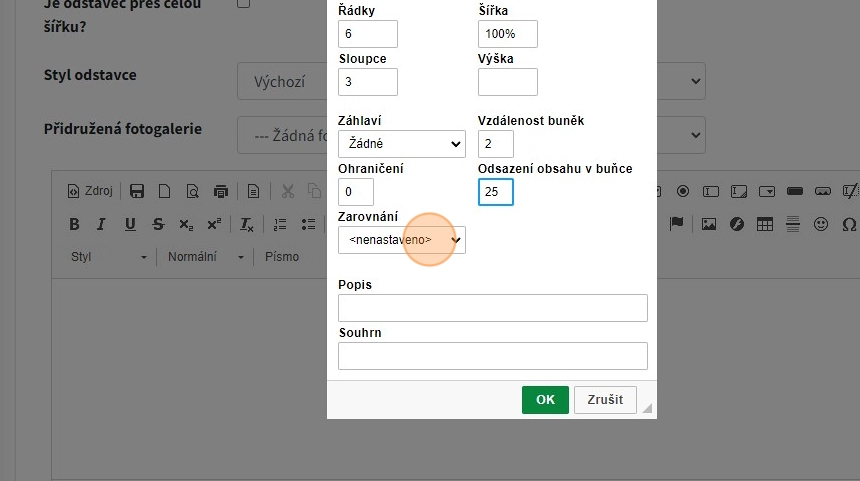Click the Anchor flag icon
This screenshot has height=481, width=860.
pos(676,224)
